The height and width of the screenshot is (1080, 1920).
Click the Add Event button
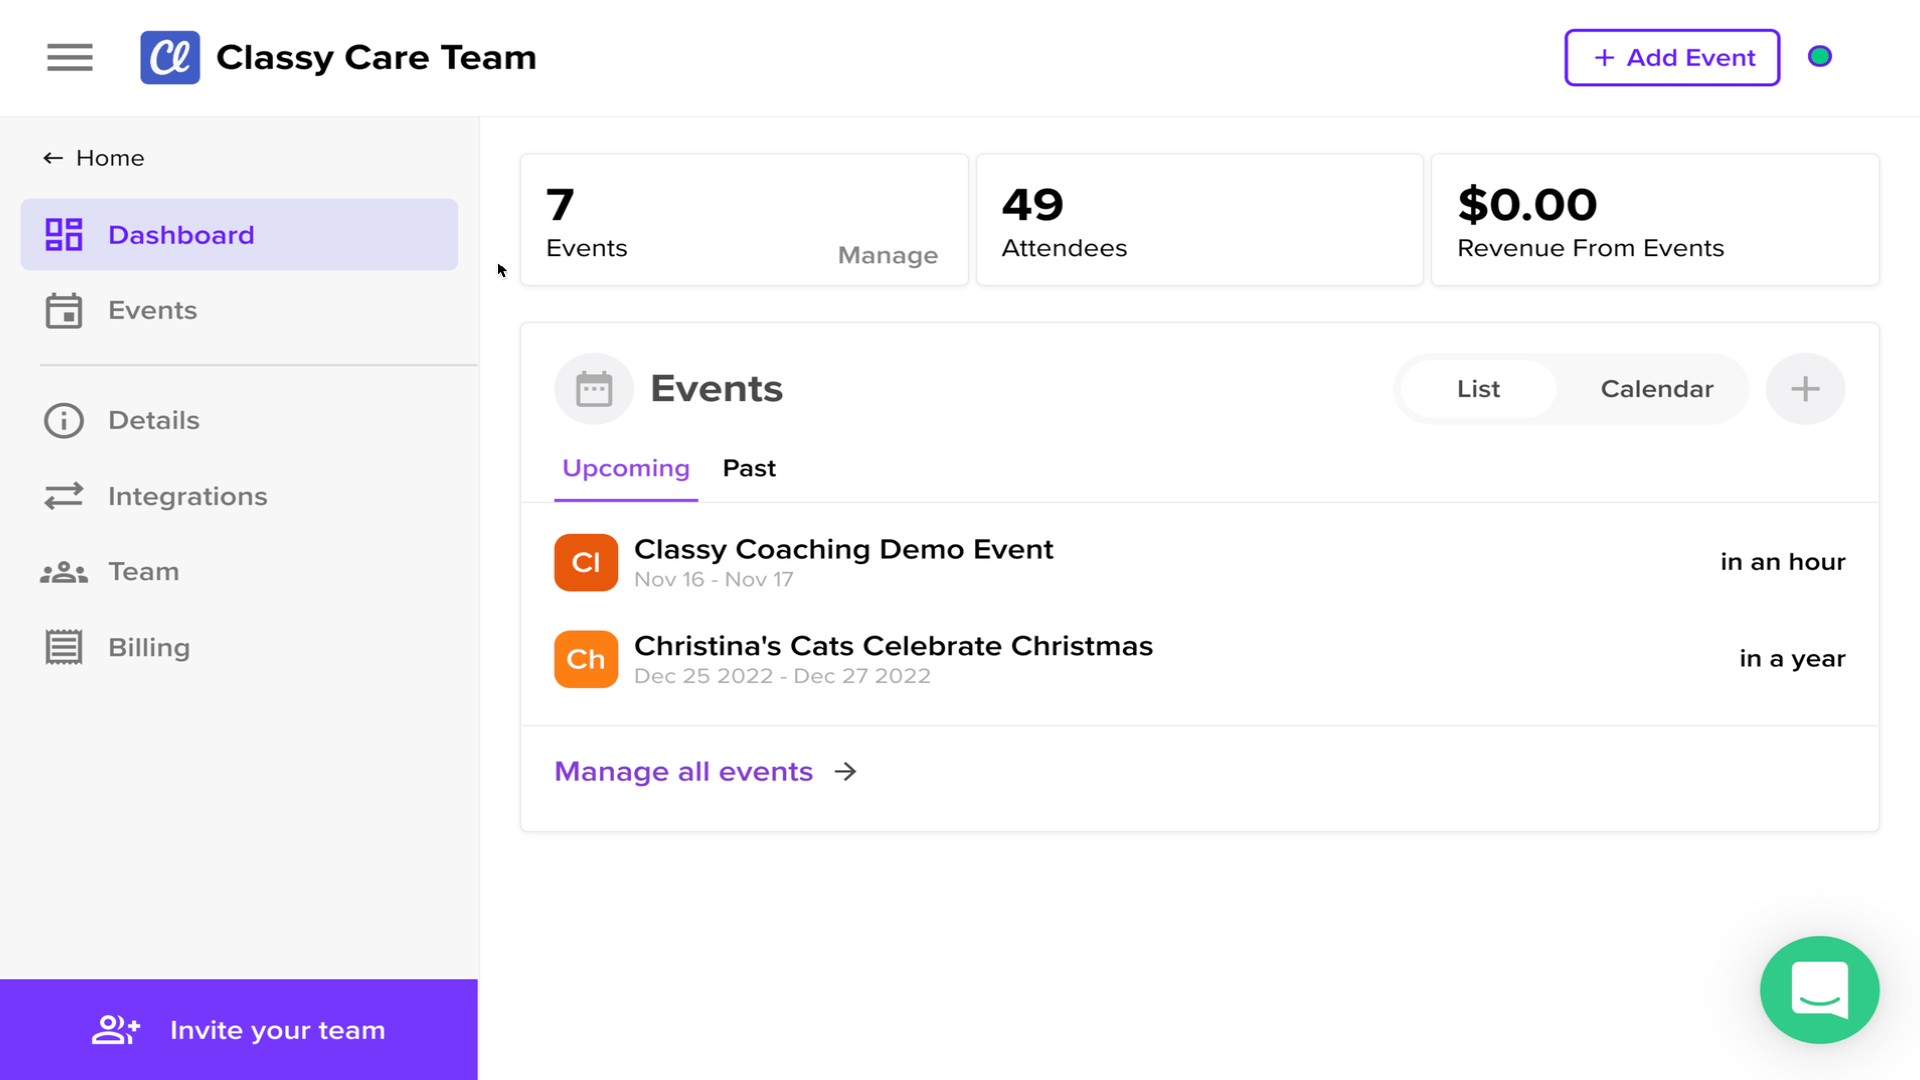(x=1672, y=57)
